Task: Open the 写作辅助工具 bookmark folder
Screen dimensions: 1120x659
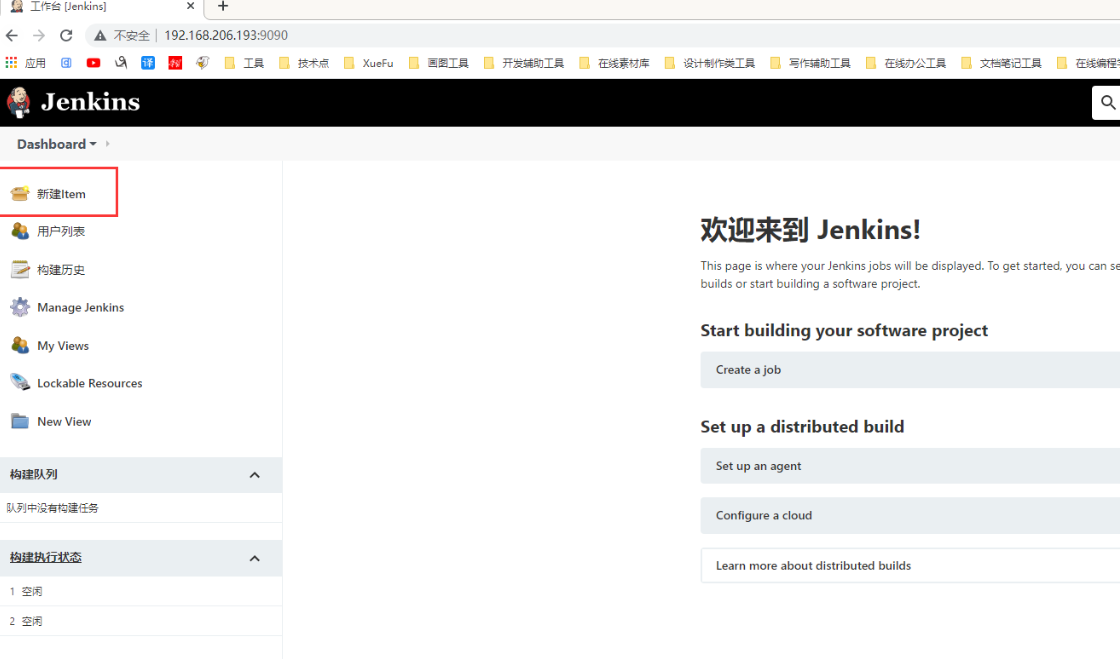Action: point(811,63)
